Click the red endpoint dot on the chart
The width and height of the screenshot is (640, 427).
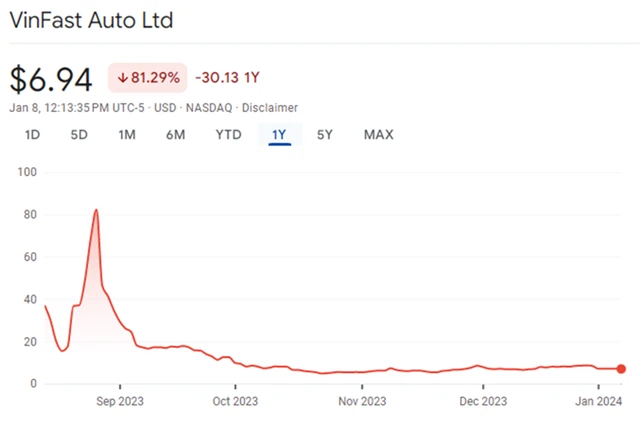click(621, 369)
